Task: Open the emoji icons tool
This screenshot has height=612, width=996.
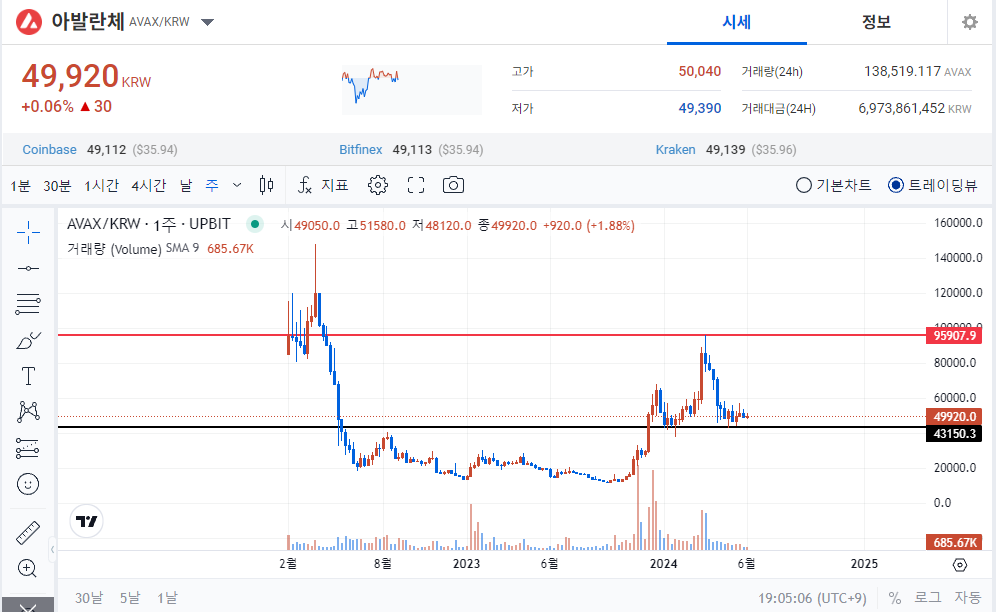Action: [x=28, y=484]
